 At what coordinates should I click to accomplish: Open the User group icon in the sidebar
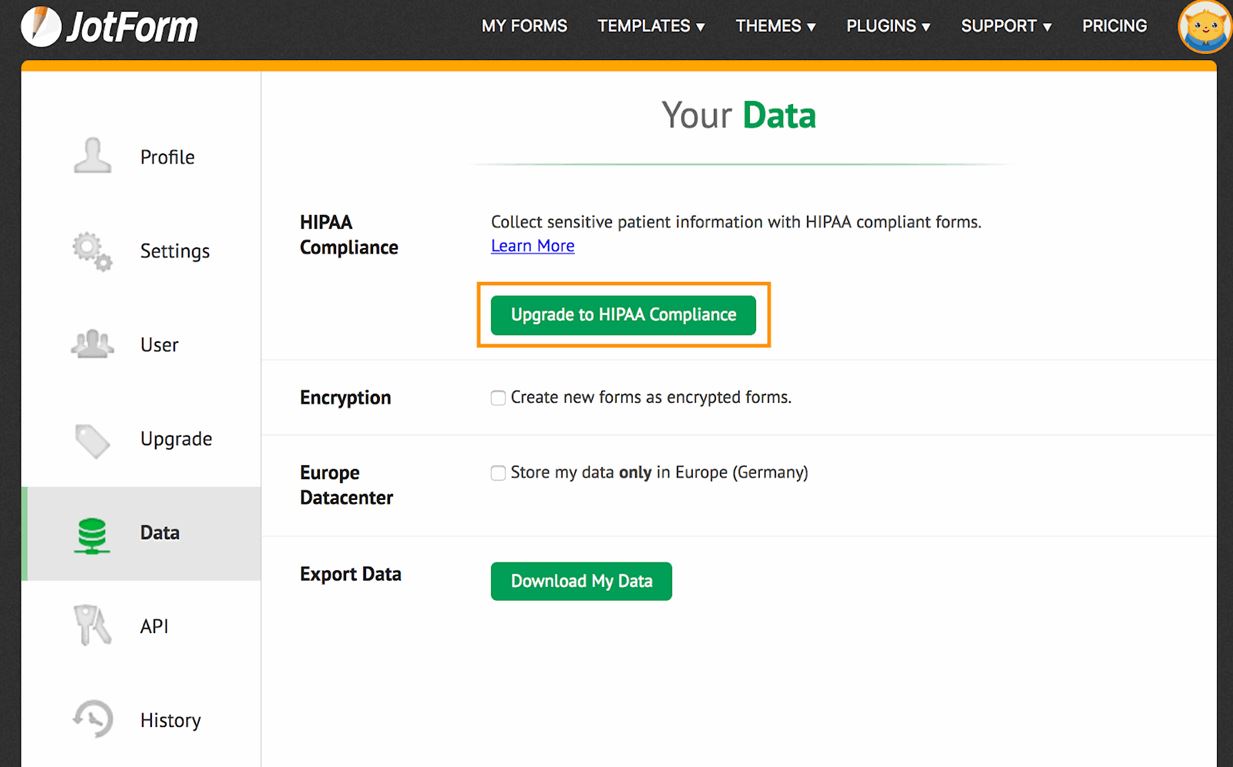tap(93, 345)
